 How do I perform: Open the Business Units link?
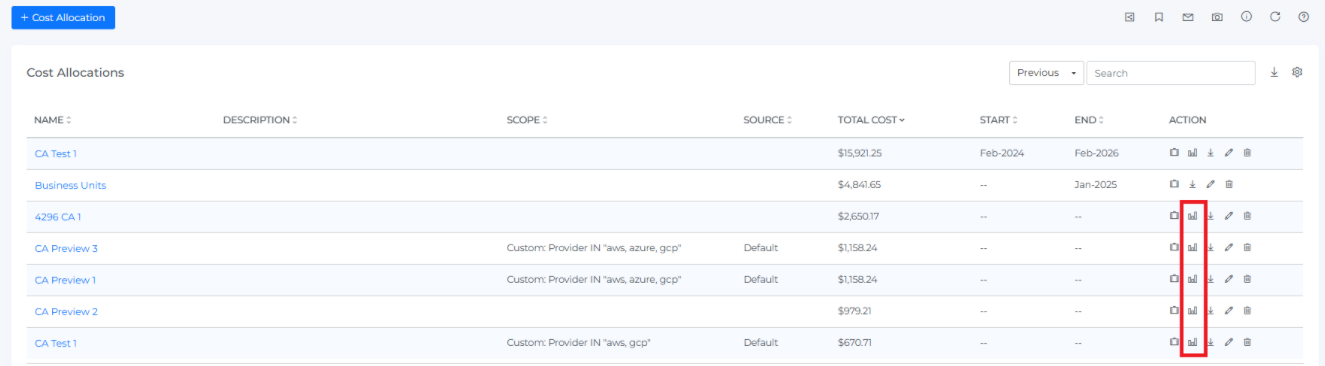(x=70, y=185)
